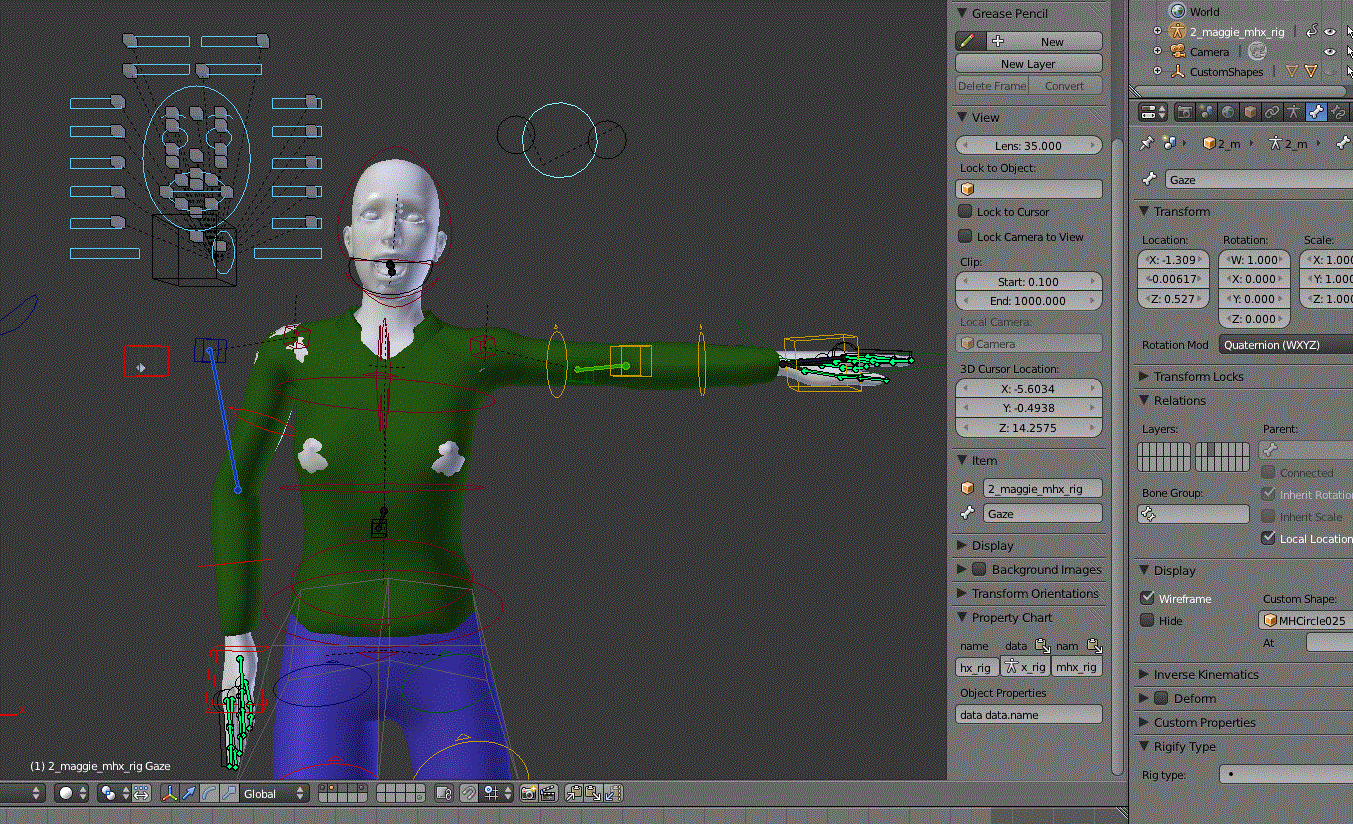1353x824 pixels.
Task: Click the paste pose icon
Action: [x=594, y=794]
